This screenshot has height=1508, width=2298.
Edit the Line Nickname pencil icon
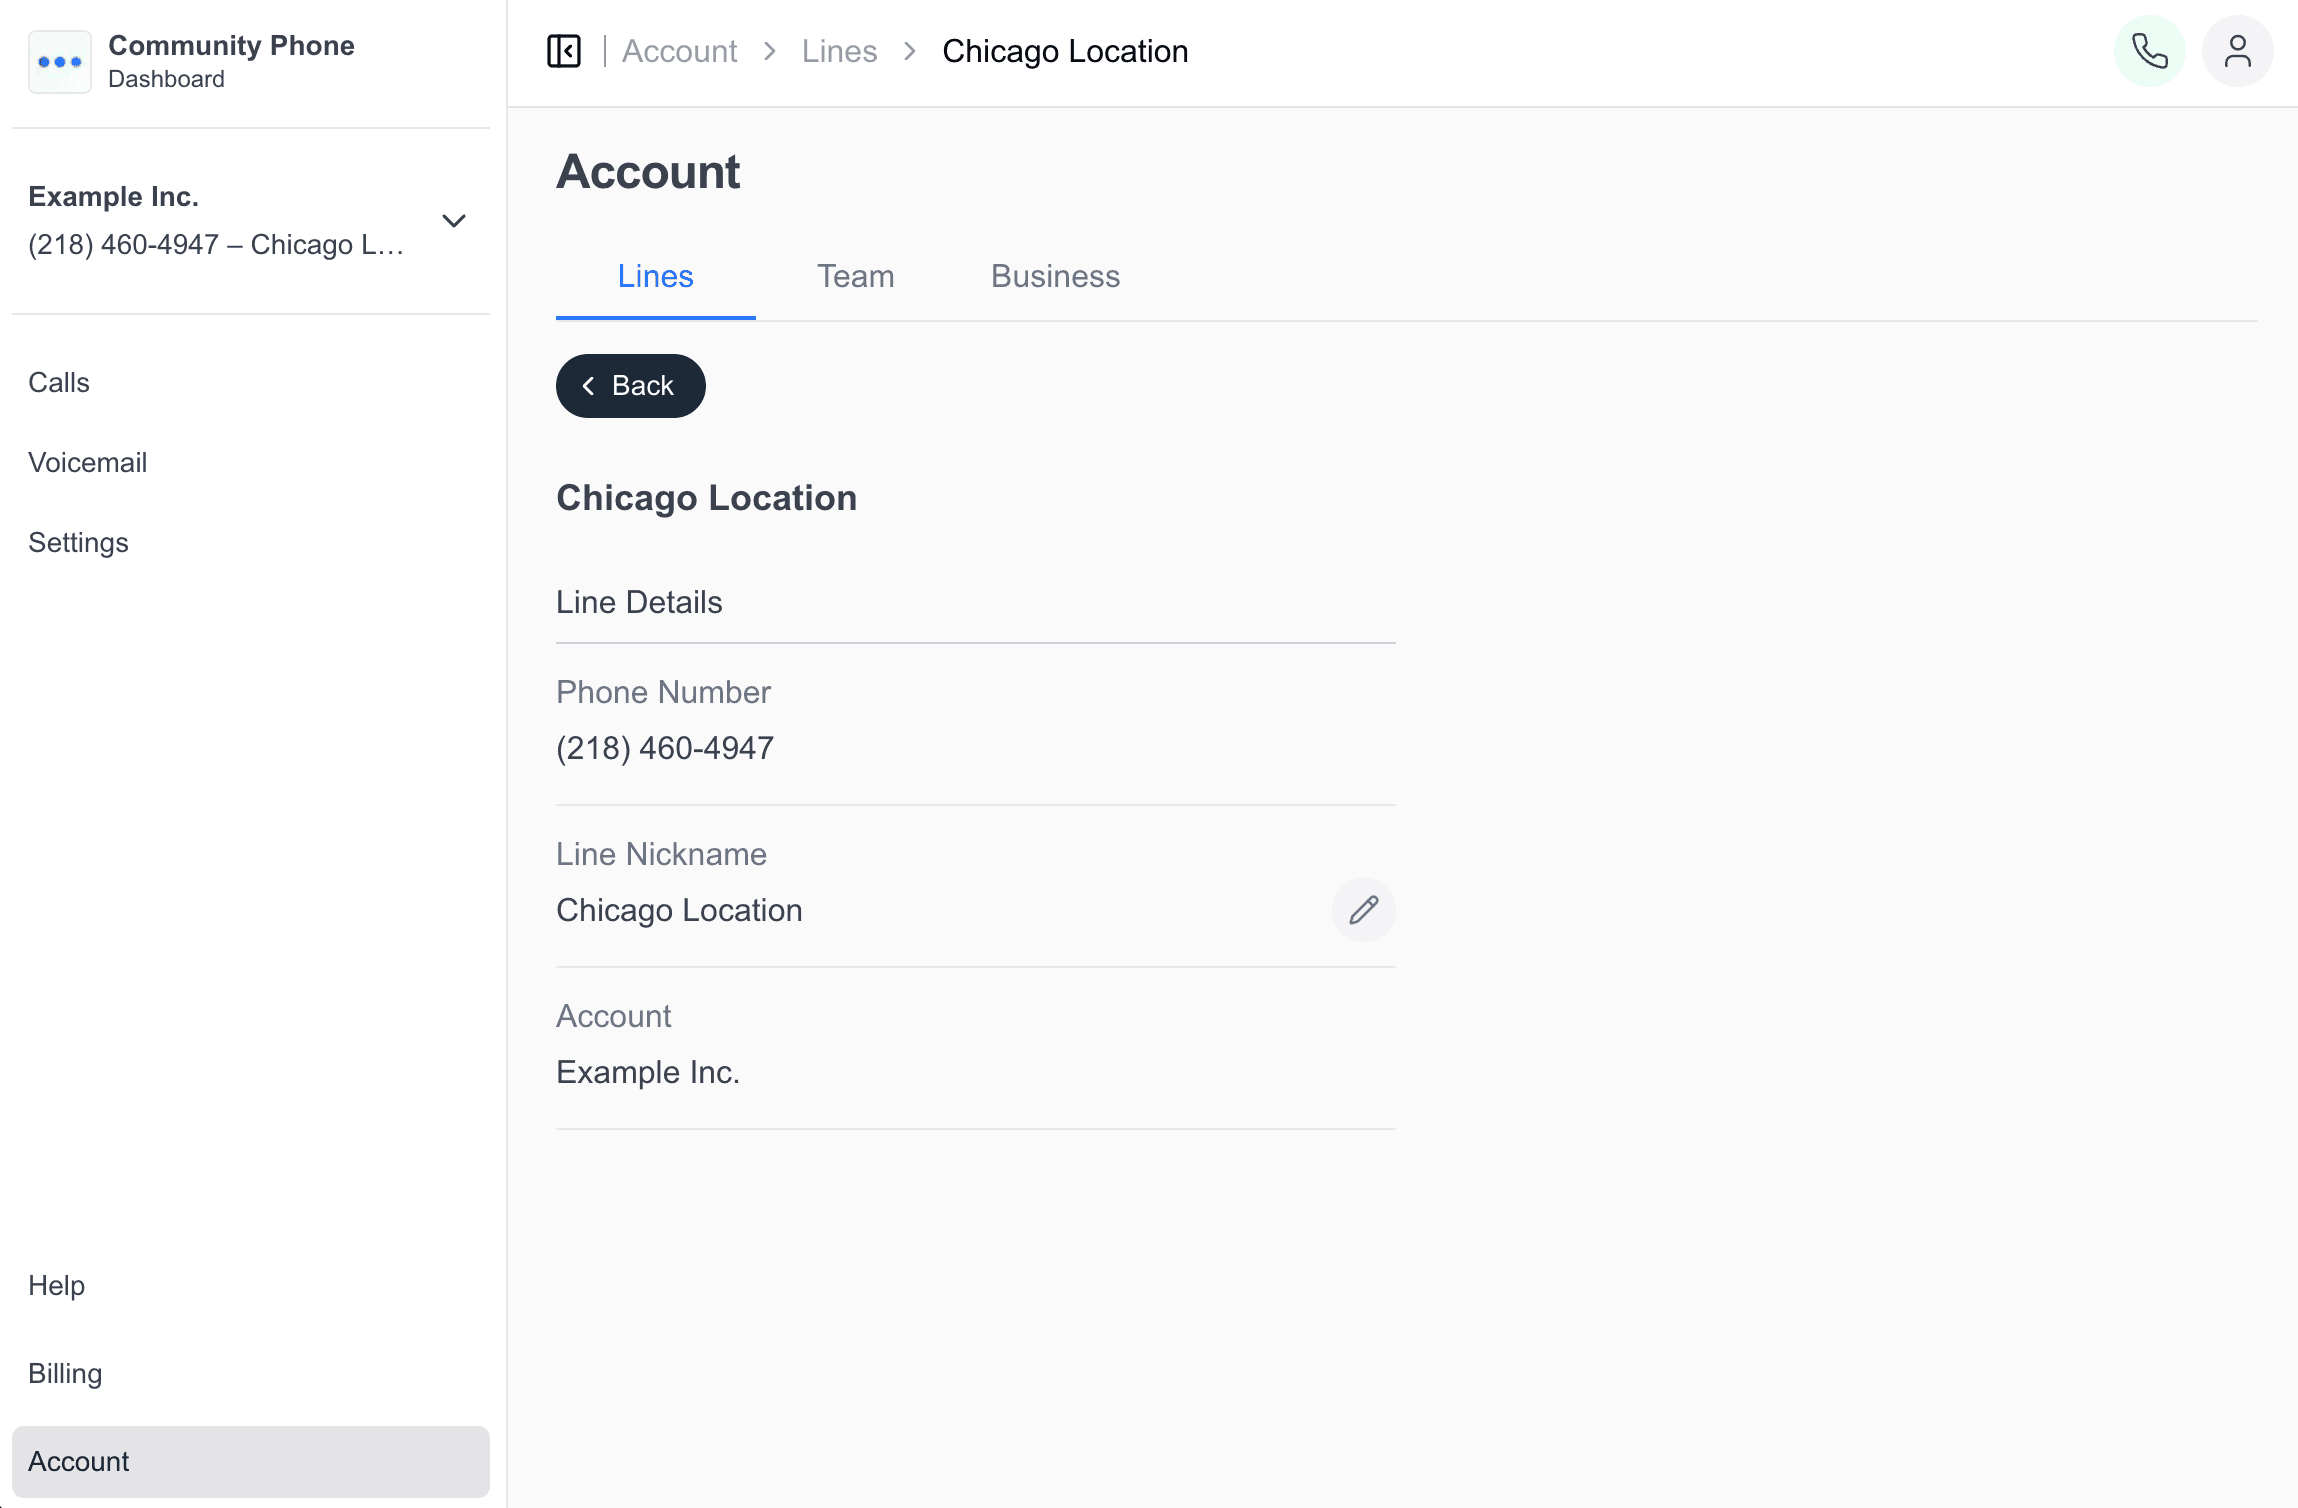(x=1363, y=910)
